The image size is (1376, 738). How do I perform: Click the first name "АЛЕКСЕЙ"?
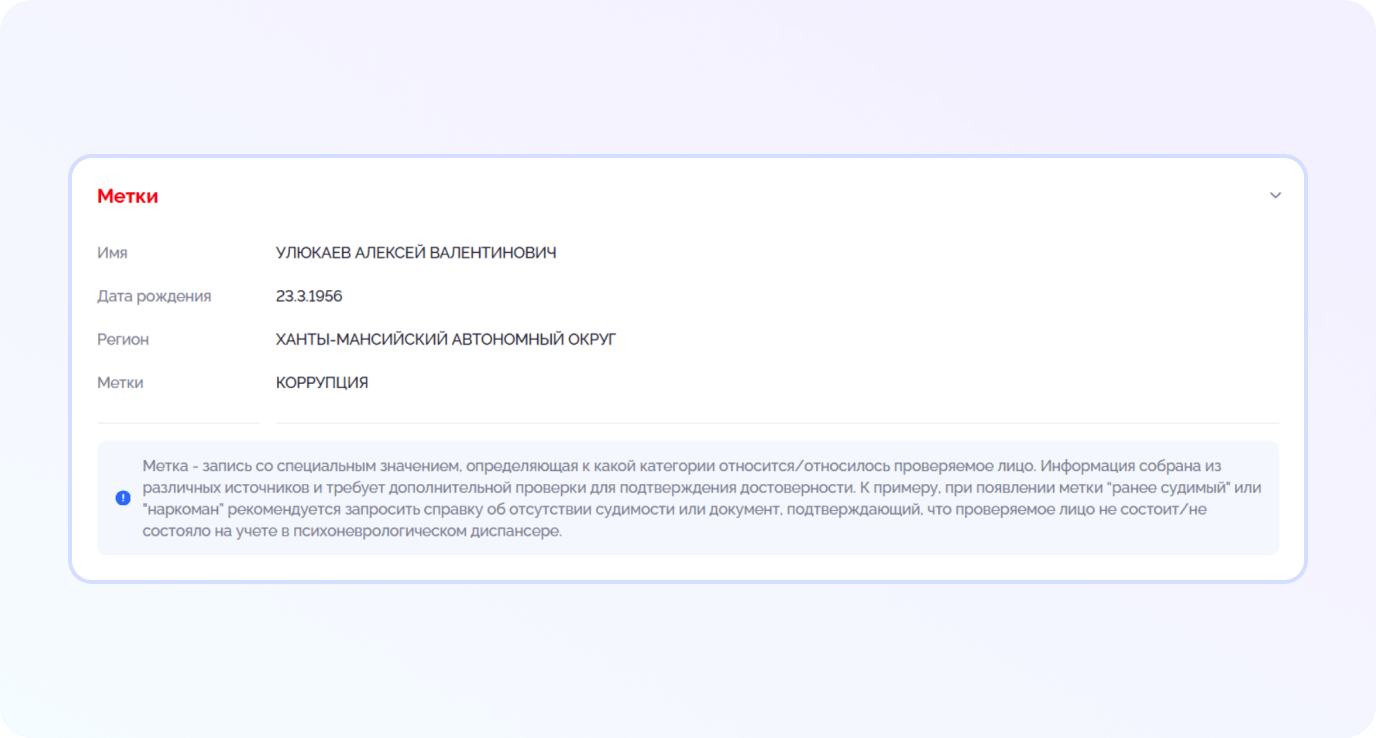[x=390, y=253]
